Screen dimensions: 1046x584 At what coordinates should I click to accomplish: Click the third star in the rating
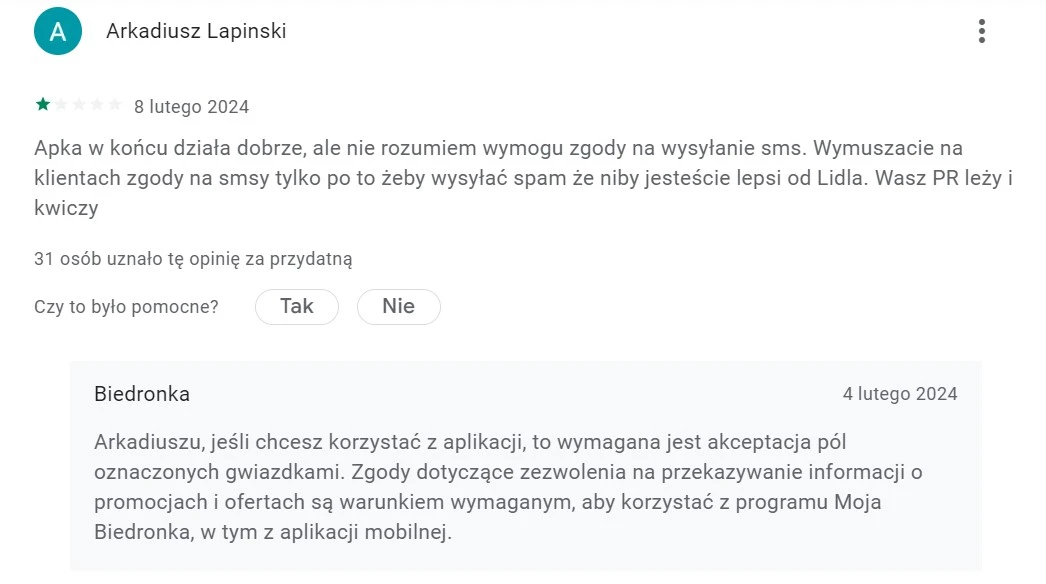coord(79,105)
